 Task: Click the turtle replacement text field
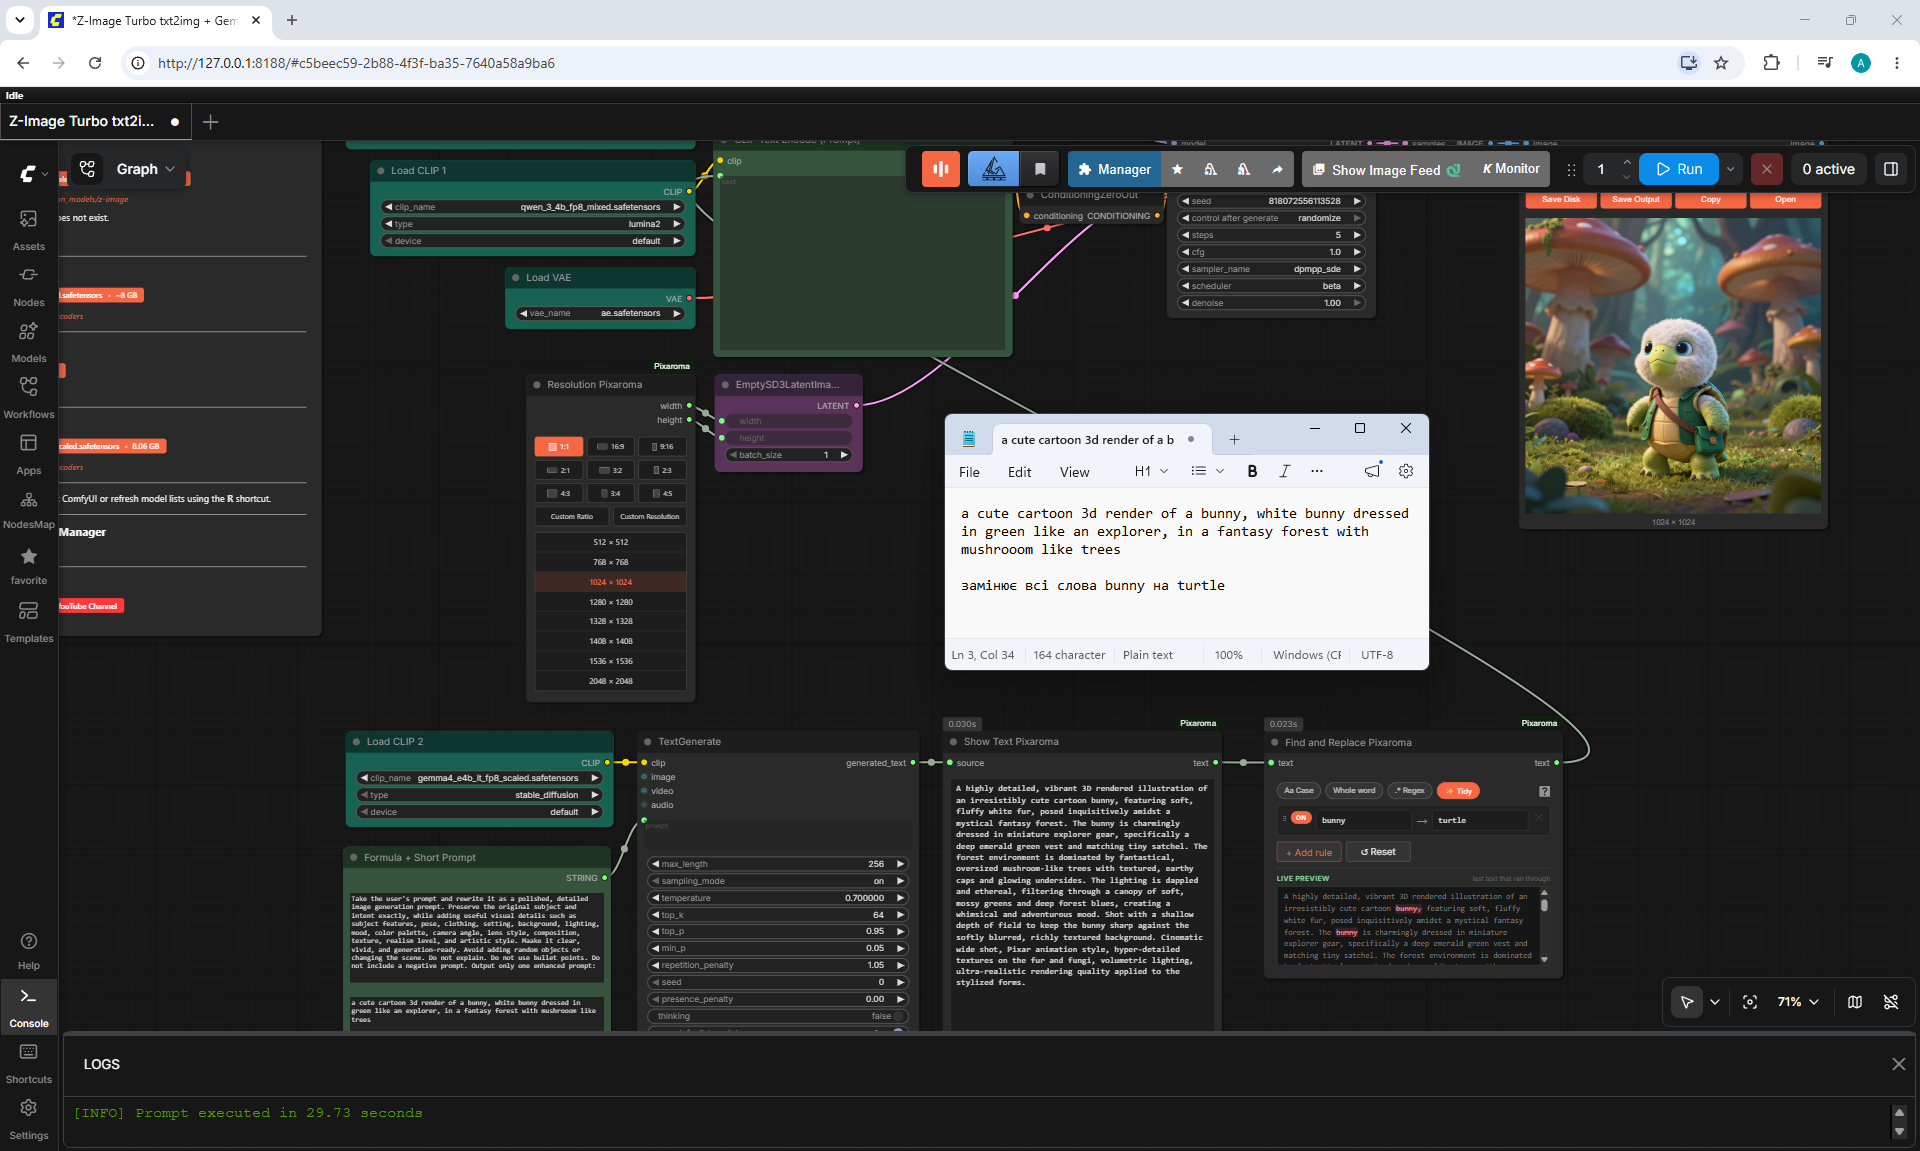1481,820
